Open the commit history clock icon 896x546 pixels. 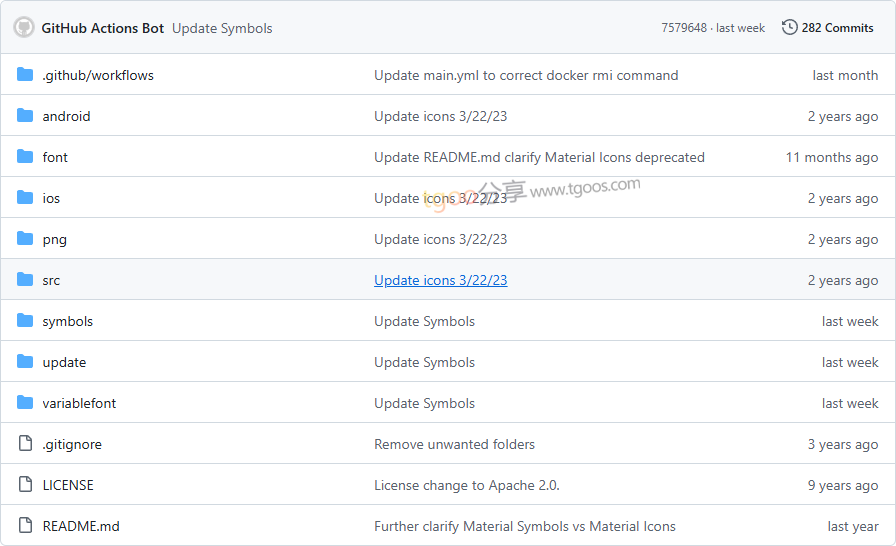tap(789, 27)
